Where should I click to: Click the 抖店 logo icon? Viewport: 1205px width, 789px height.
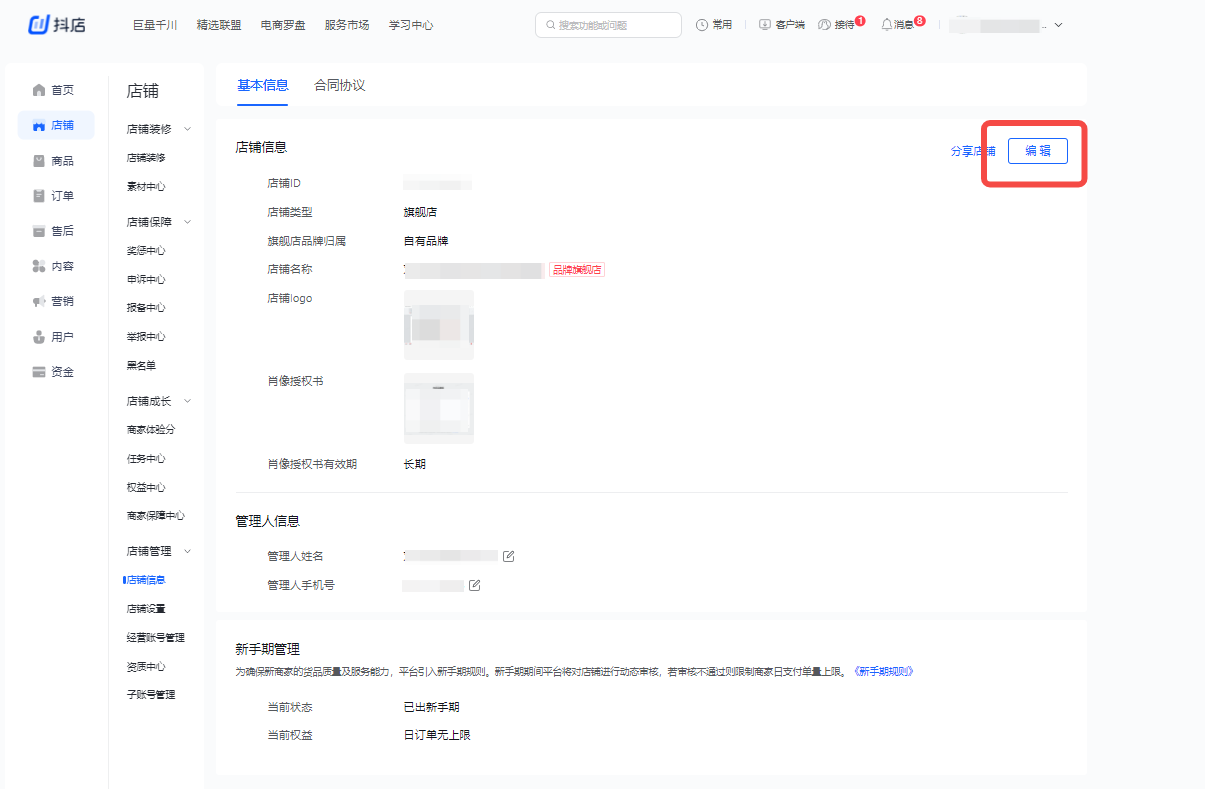click(x=39, y=25)
